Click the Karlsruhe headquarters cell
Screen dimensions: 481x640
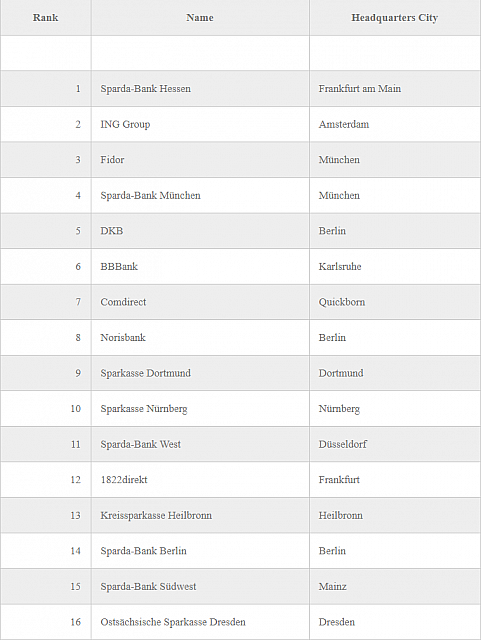[x=395, y=267]
